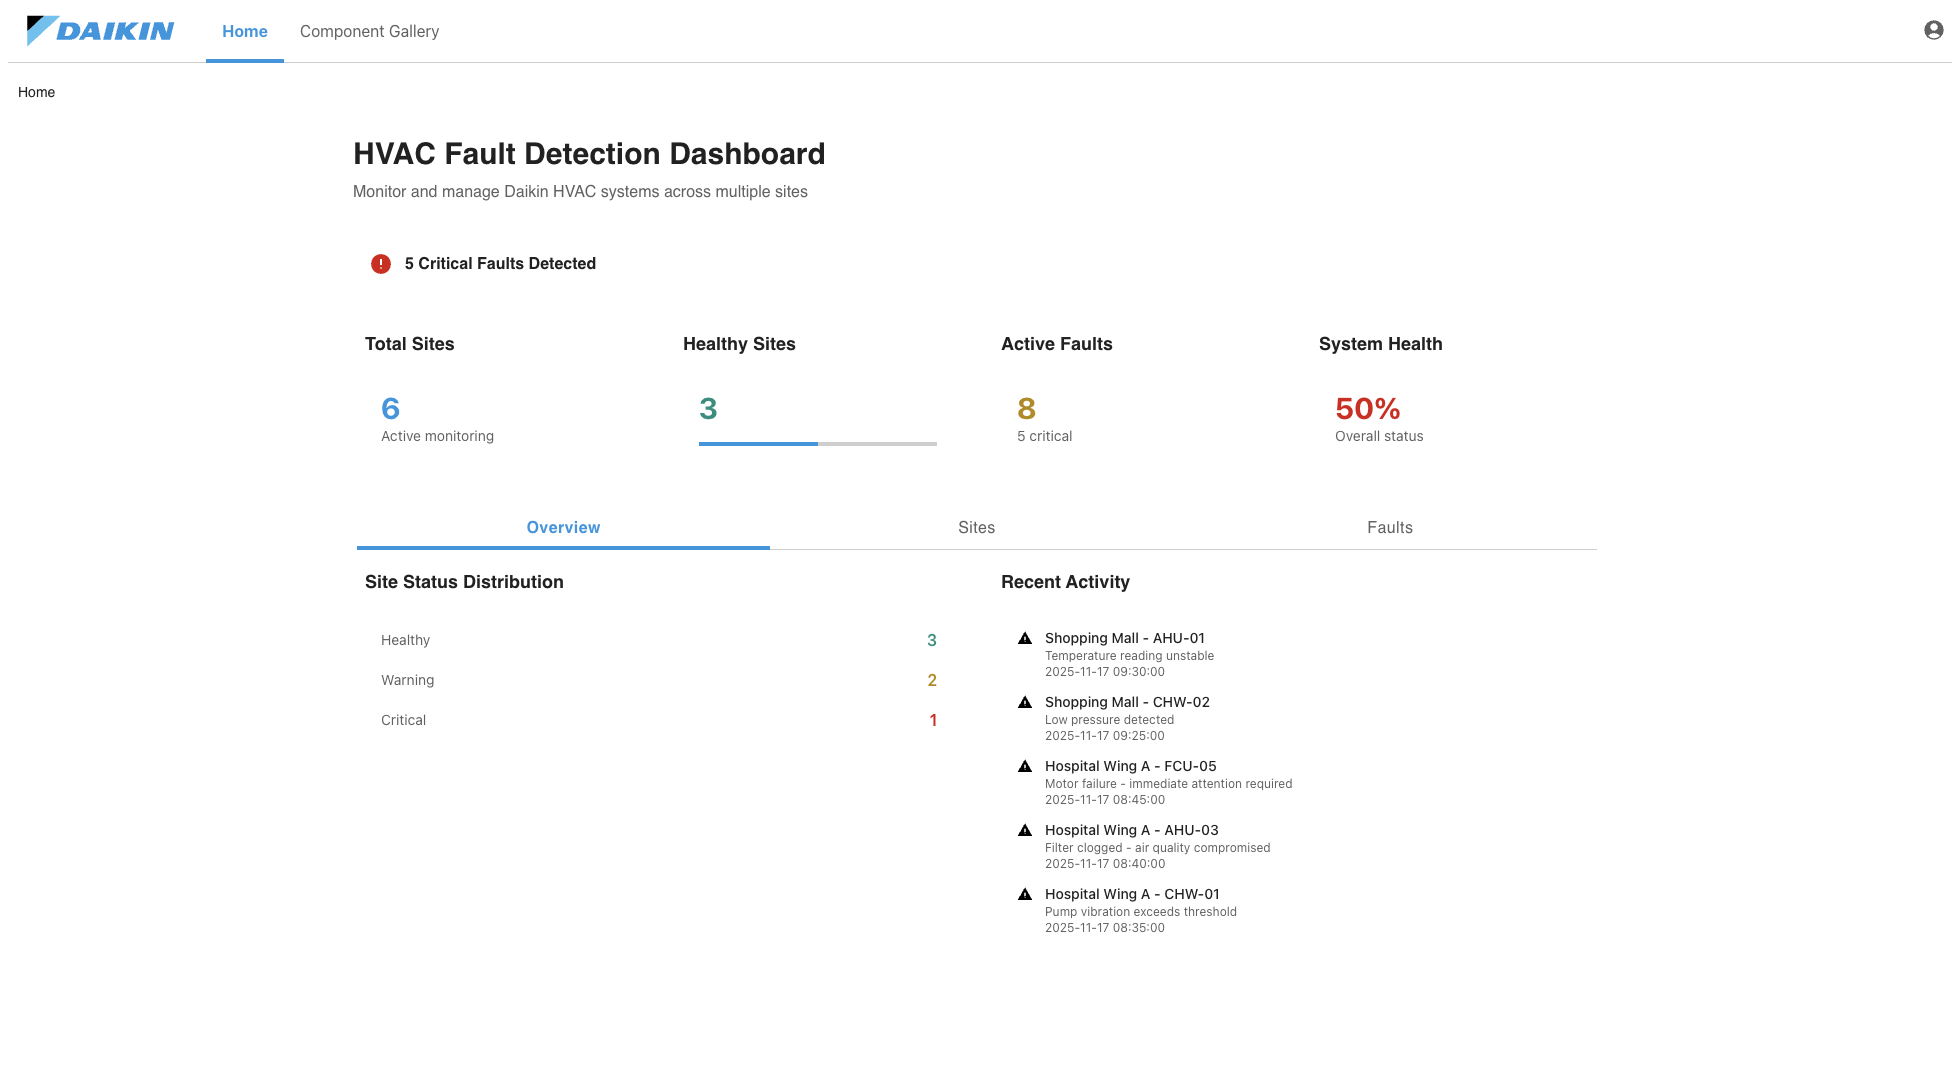Click the red critical faults alert icon
Screen dimensions: 1952x1080
point(380,264)
